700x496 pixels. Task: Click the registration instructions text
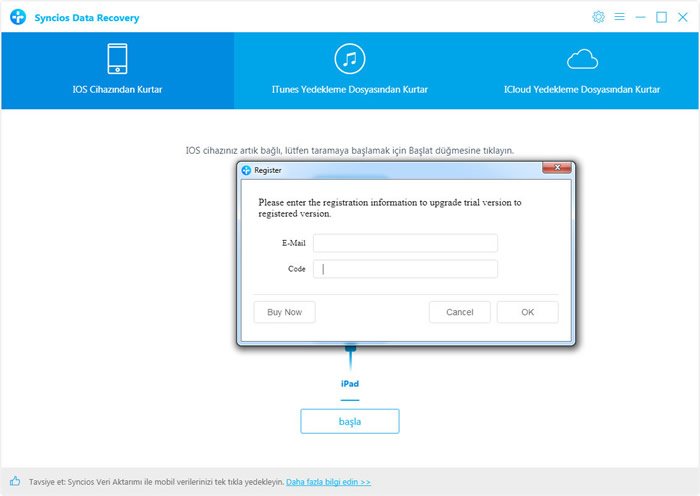(390, 208)
